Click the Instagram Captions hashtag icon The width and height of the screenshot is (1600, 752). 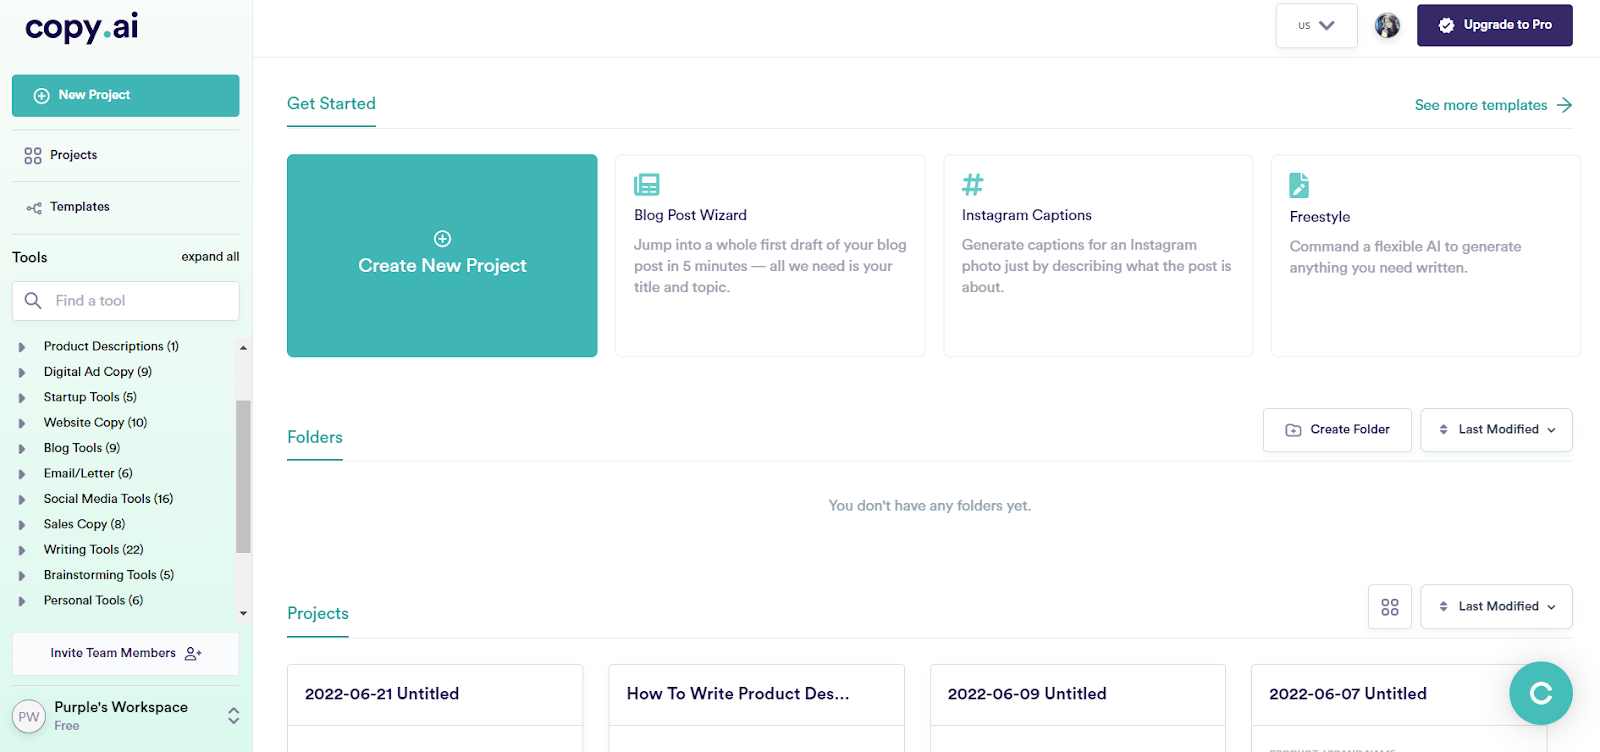click(972, 185)
